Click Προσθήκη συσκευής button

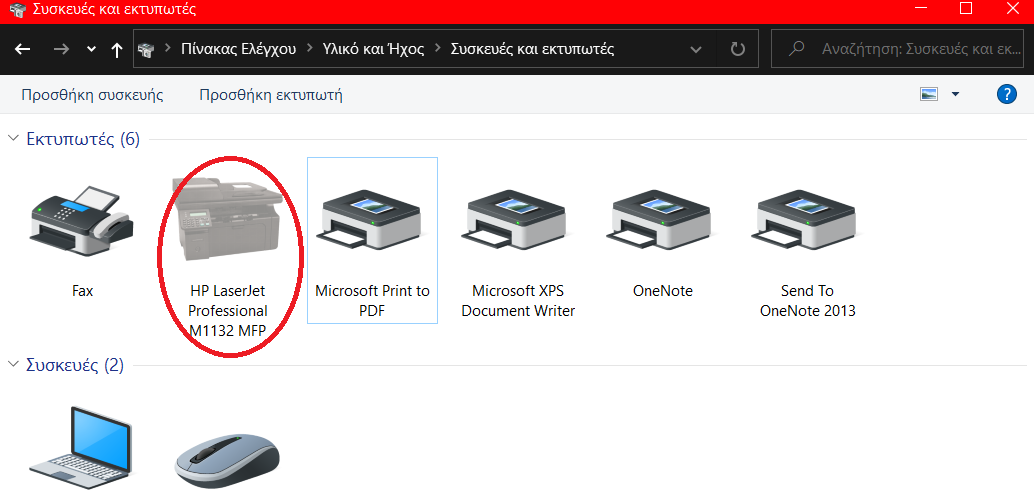pos(92,95)
